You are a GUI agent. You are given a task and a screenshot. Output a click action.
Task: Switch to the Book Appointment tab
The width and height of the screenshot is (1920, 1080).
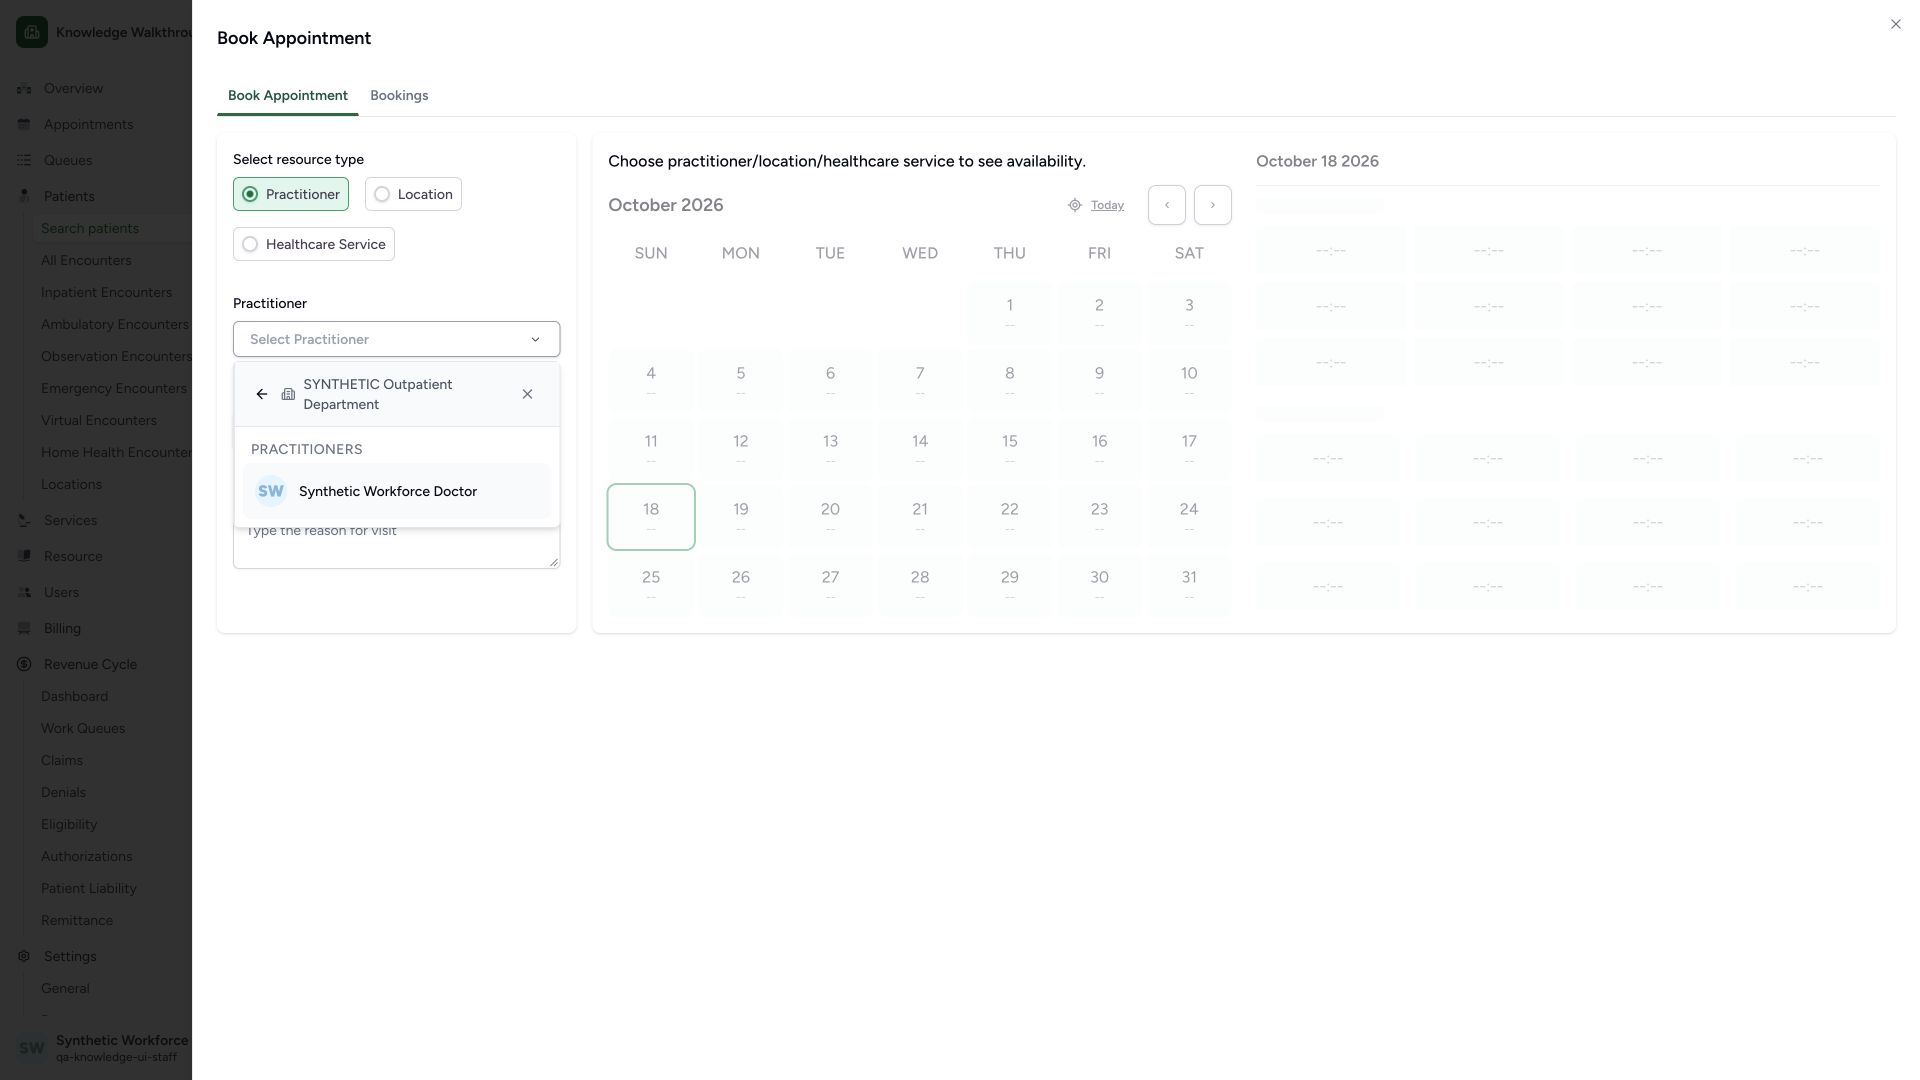[288, 96]
